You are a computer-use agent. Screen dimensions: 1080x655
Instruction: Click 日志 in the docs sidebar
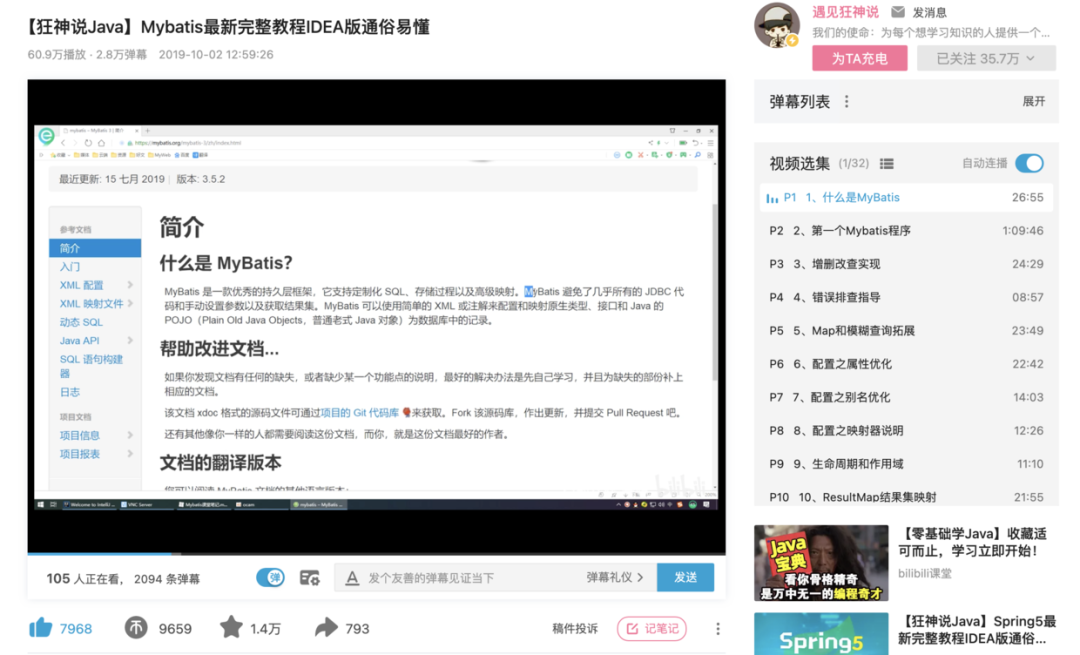(70, 392)
